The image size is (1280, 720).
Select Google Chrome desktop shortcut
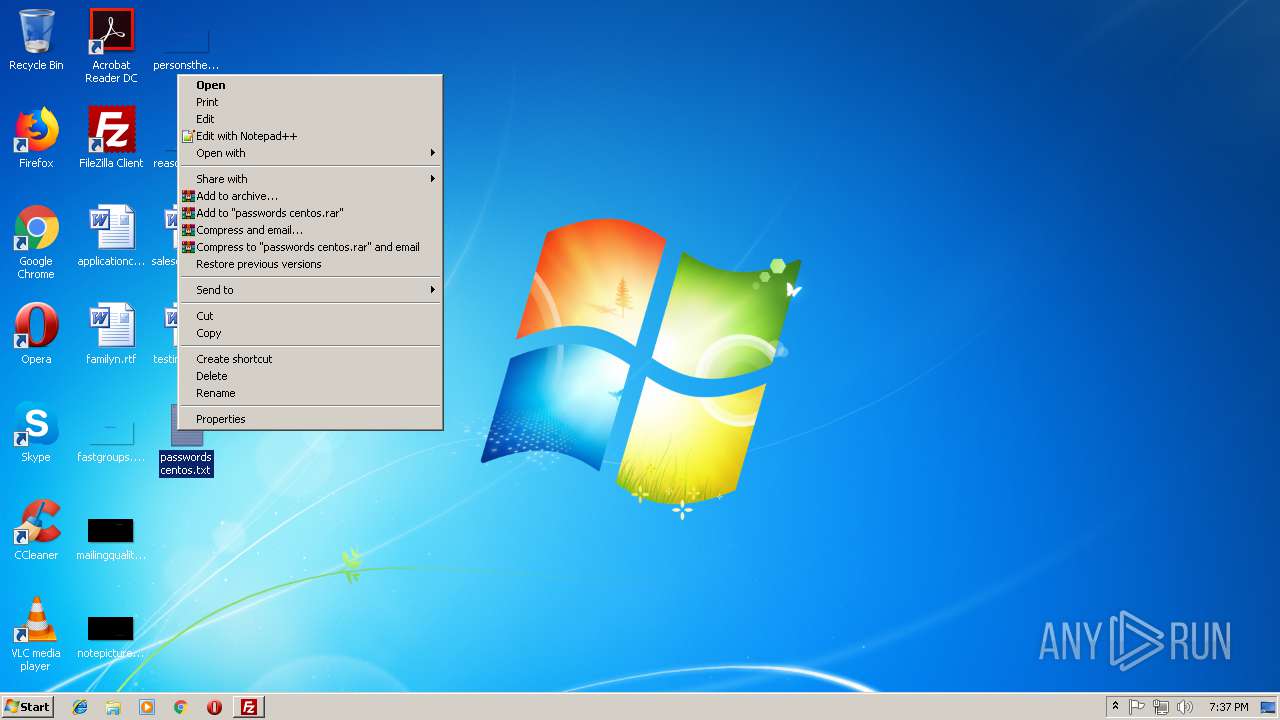coord(36,242)
